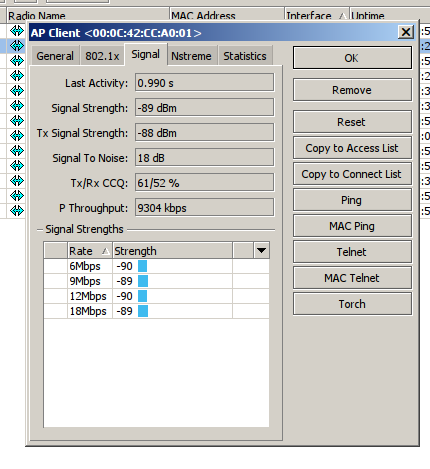The height and width of the screenshot is (469, 430).
Task: Click the bottom cyan client icon in list
Action: click(17, 210)
